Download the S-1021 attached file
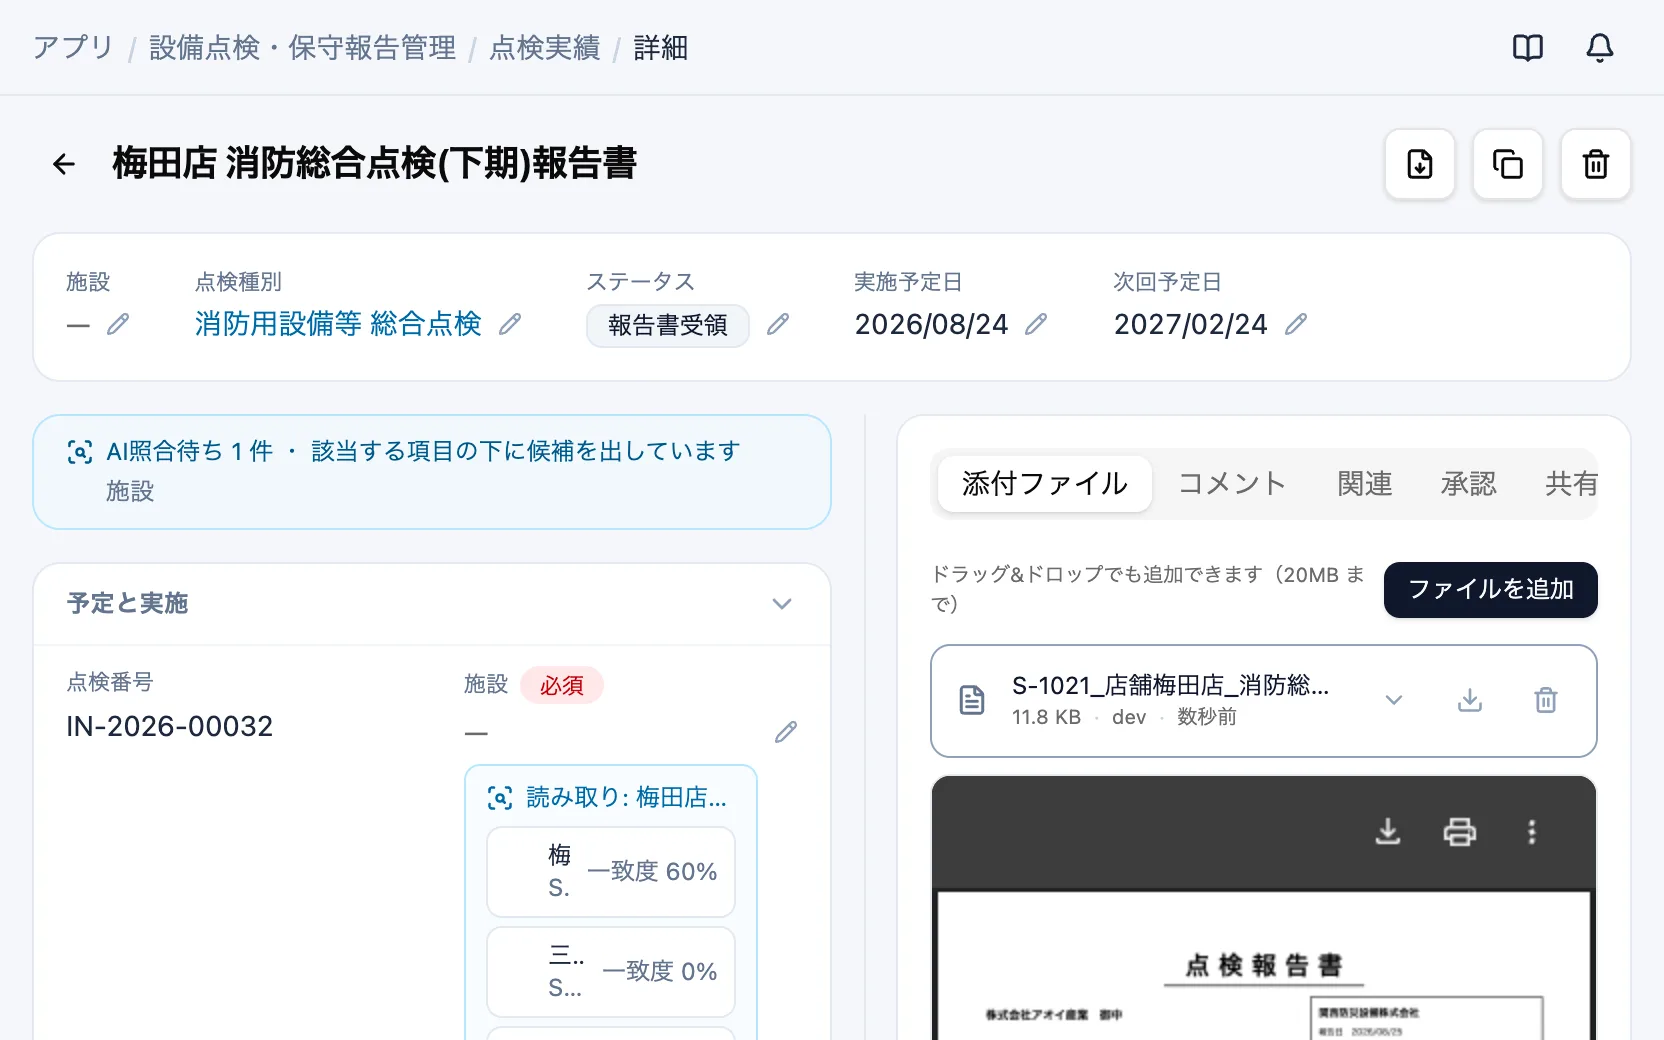 [x=1470, y=700]
